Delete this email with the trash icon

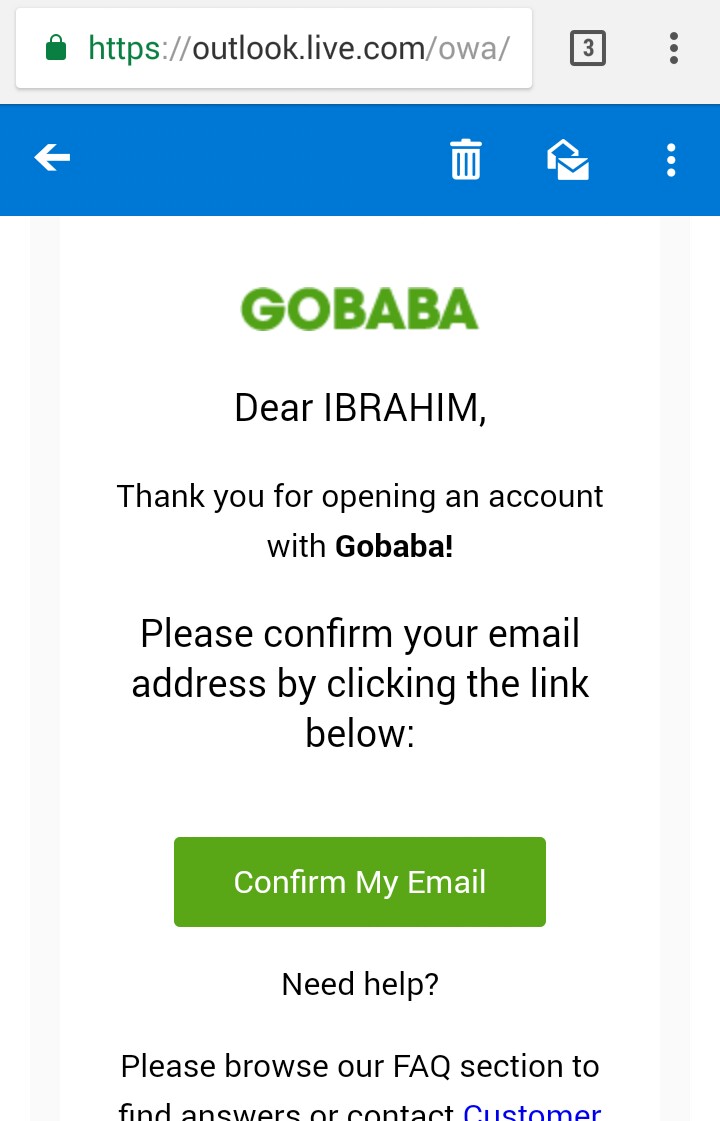tap(465, 159)
